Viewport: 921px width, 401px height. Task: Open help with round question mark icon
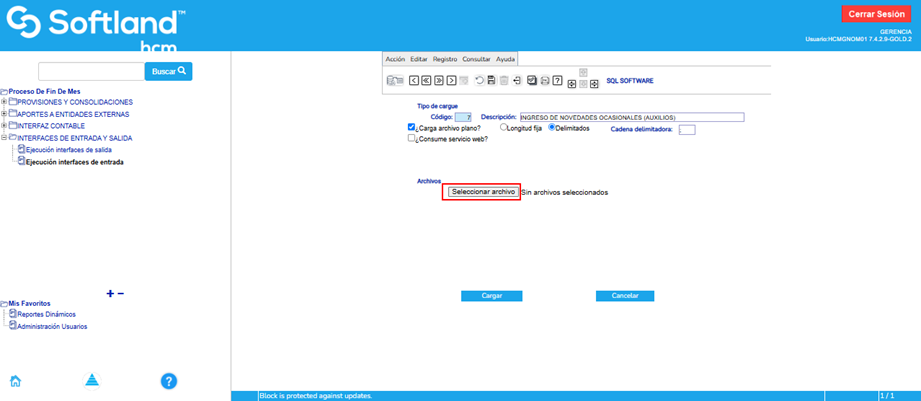pos(169,380)
